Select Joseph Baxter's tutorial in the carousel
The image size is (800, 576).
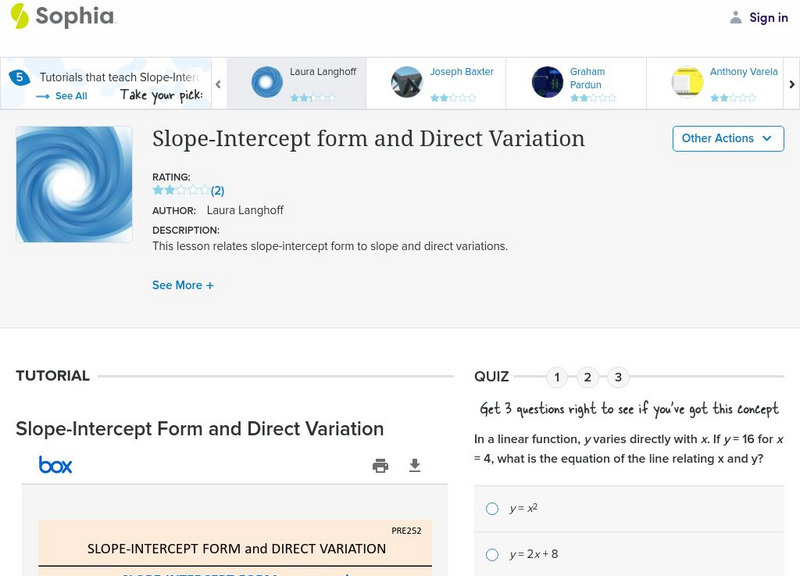point(436,82)
